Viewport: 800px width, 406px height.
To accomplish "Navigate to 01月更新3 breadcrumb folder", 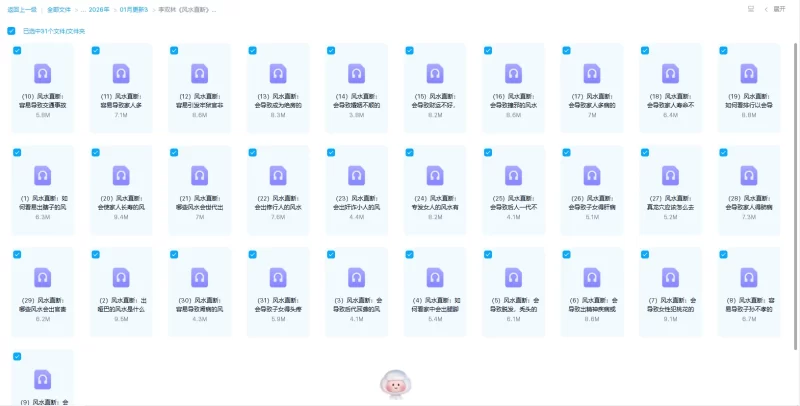I will [x=134, y=10].
